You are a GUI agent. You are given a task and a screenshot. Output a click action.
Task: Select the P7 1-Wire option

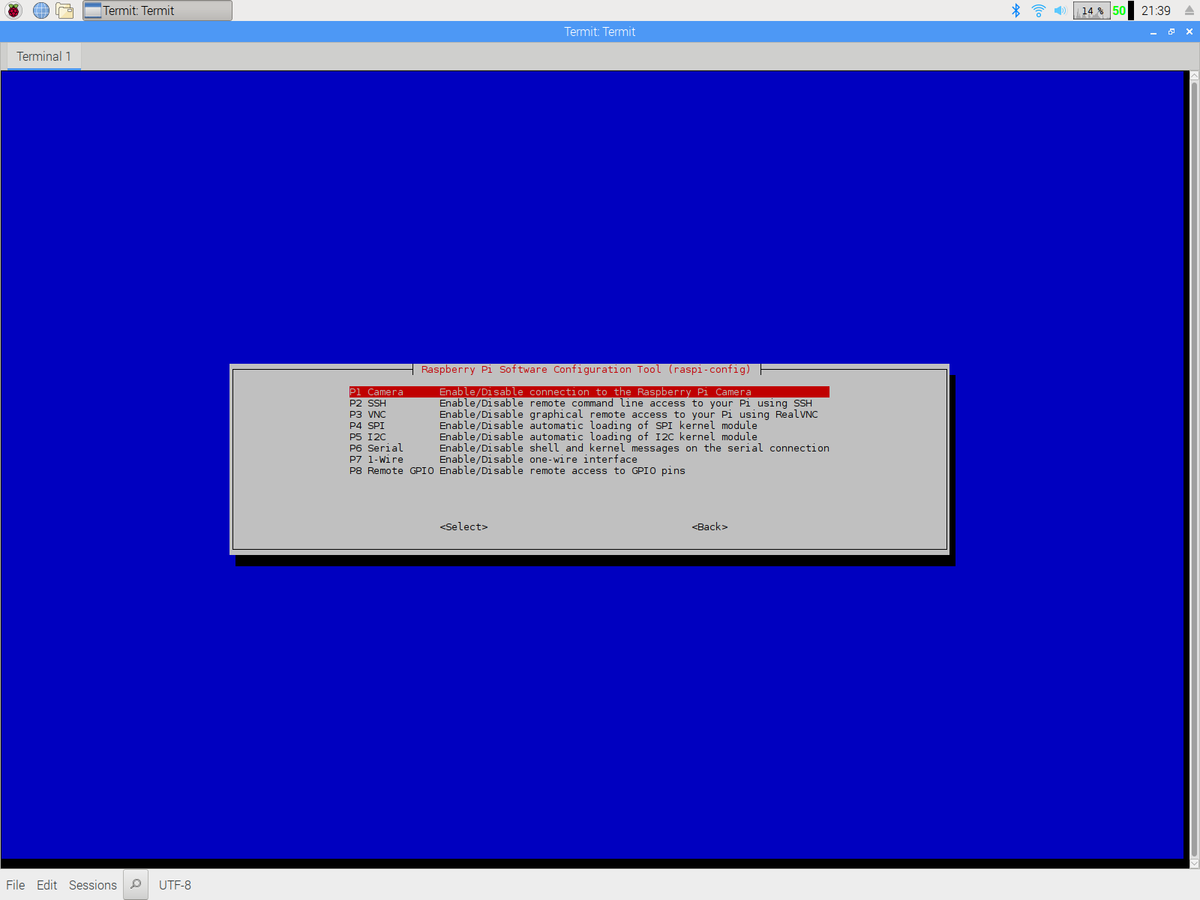tap(589, 460)
